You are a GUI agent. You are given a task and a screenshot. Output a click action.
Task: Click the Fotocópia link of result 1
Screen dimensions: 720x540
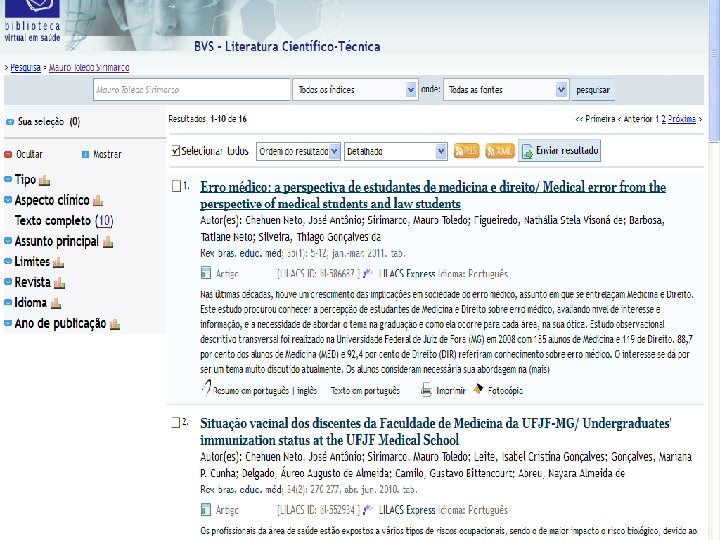[505, 390]
